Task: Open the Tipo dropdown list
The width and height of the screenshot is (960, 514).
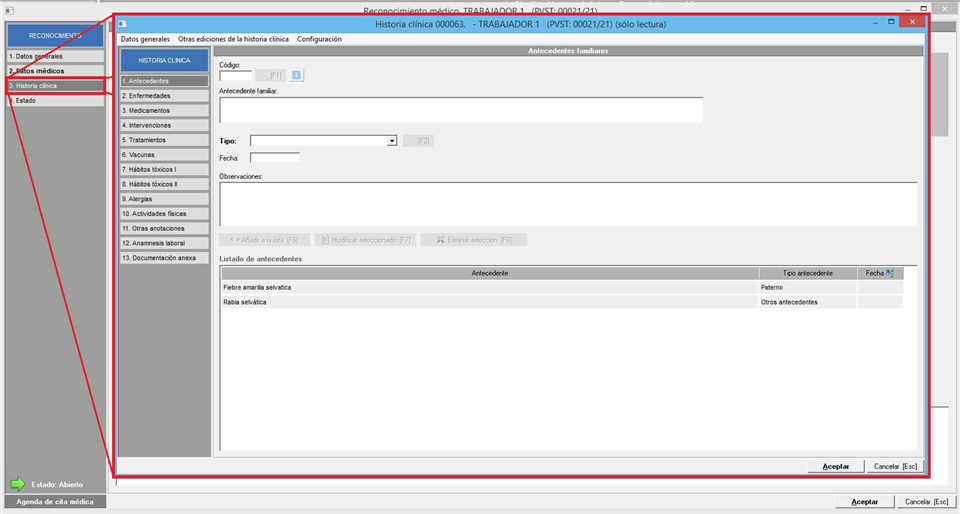Action: pos(391,141)
